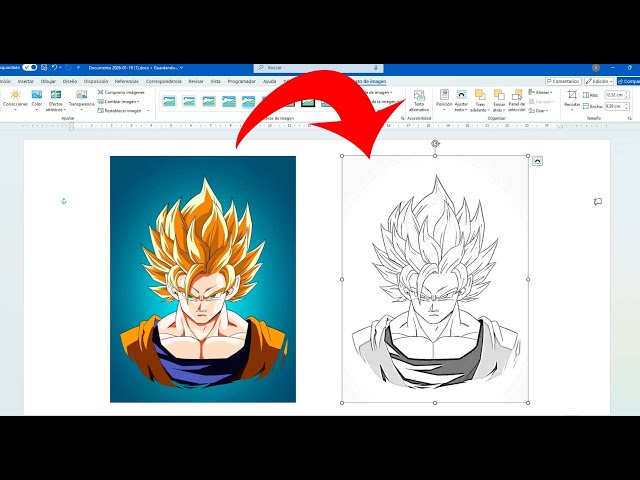640x480 pixels.
Task: Click Restablecer imagen
Action: 120,111
